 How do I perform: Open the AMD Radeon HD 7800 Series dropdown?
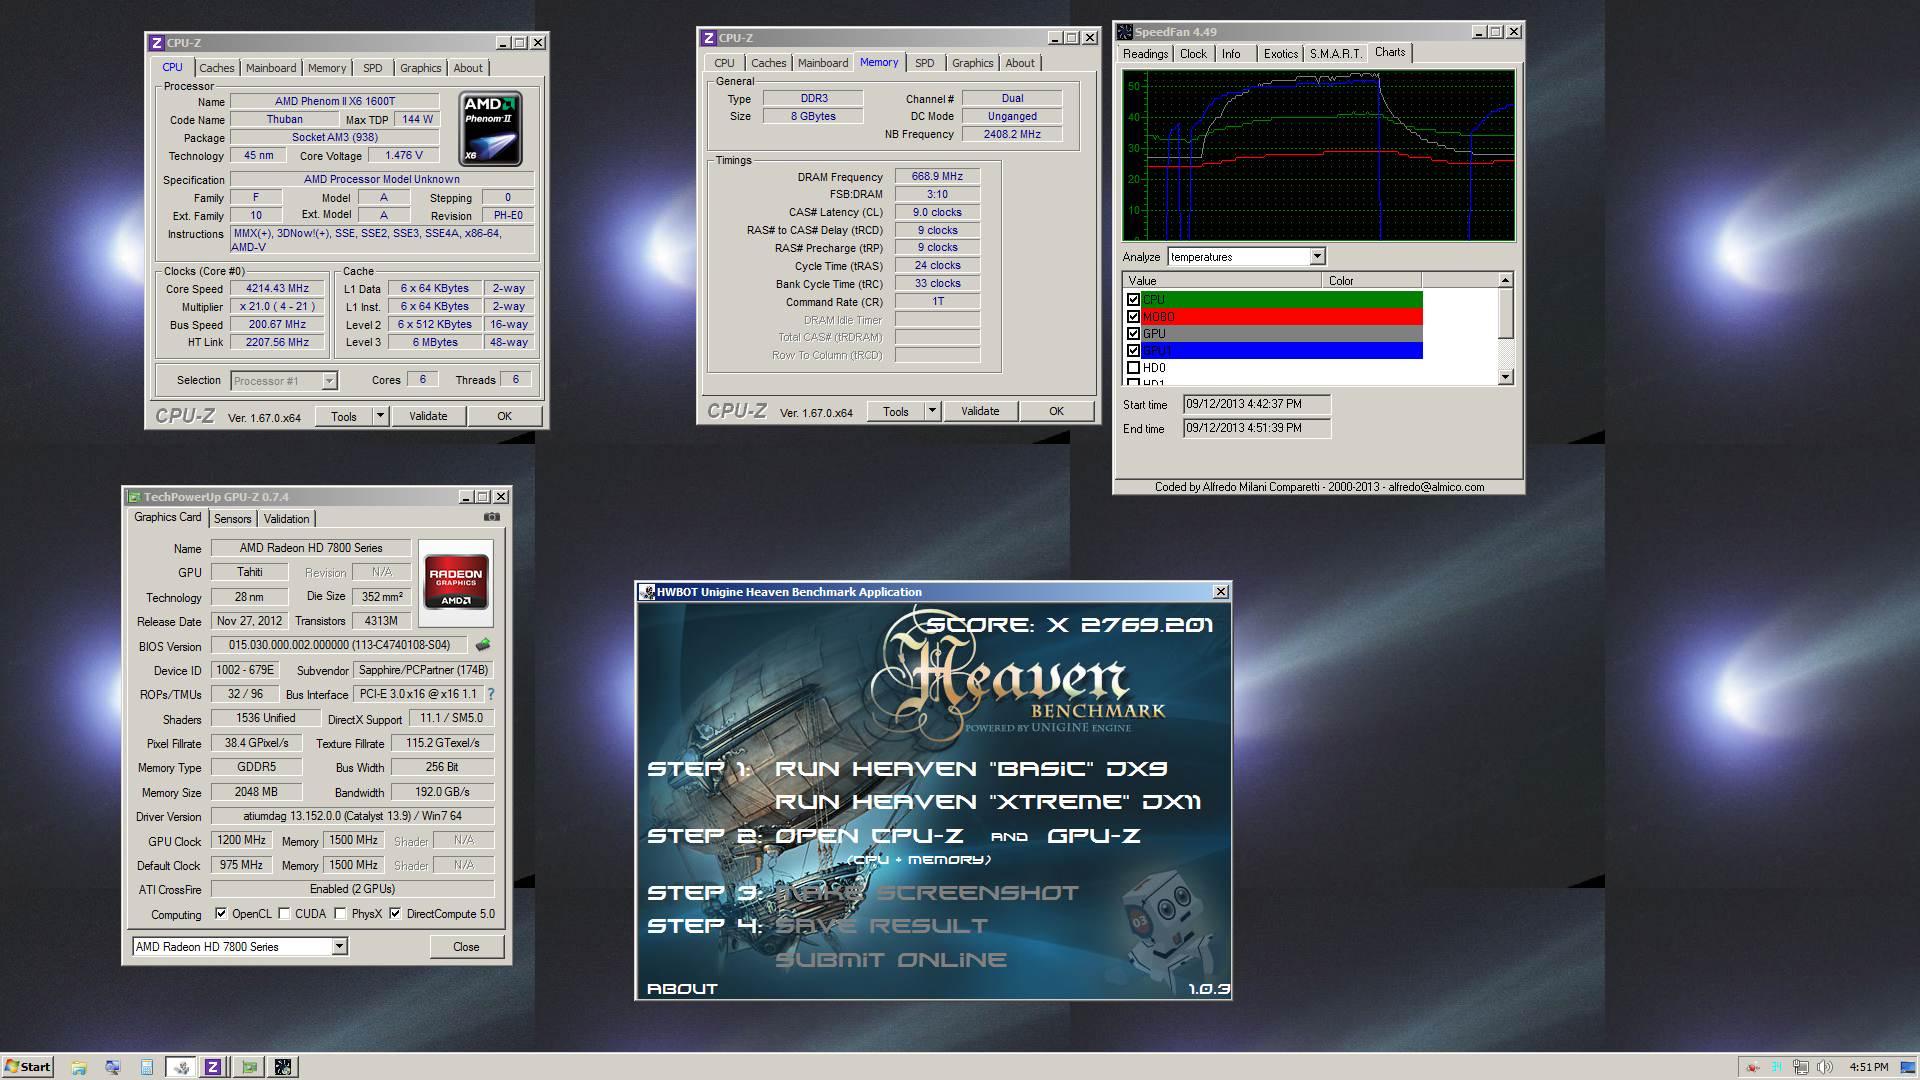(x=339, y=946)
